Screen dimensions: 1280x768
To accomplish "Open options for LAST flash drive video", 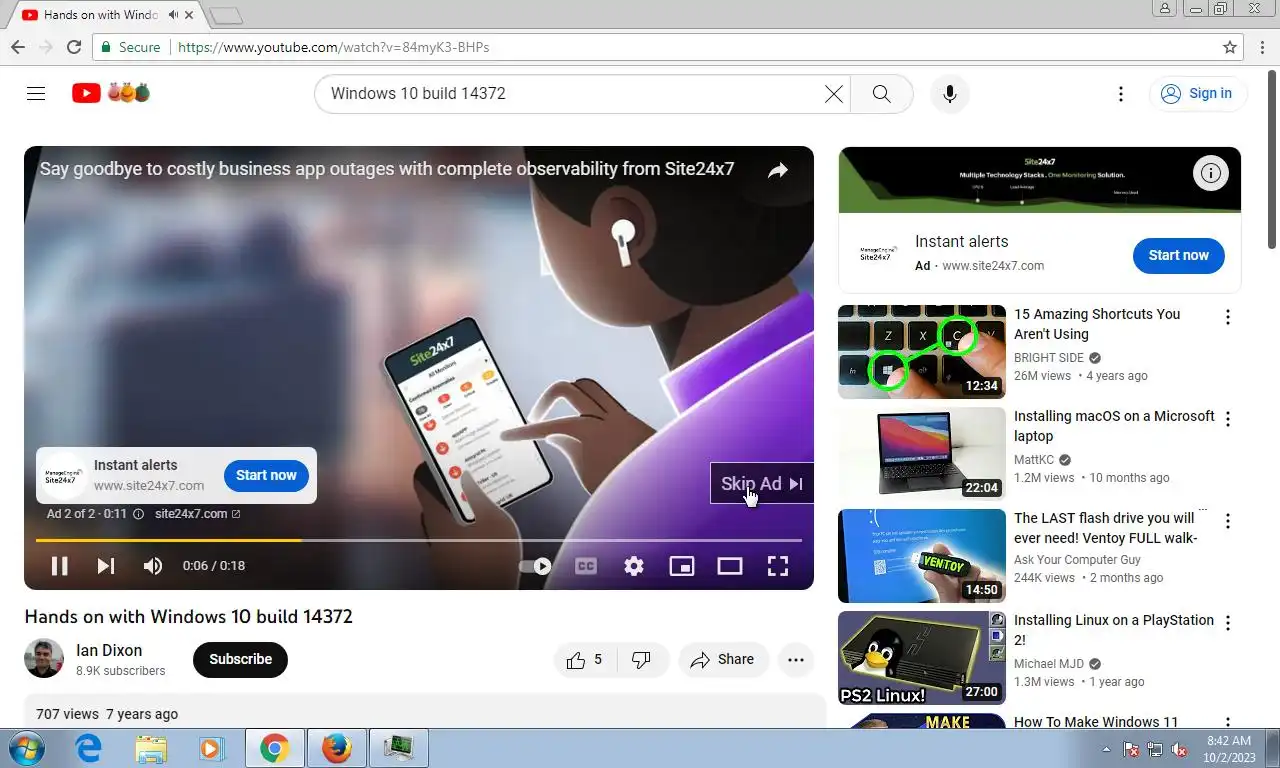I will tap(1227, 521).
